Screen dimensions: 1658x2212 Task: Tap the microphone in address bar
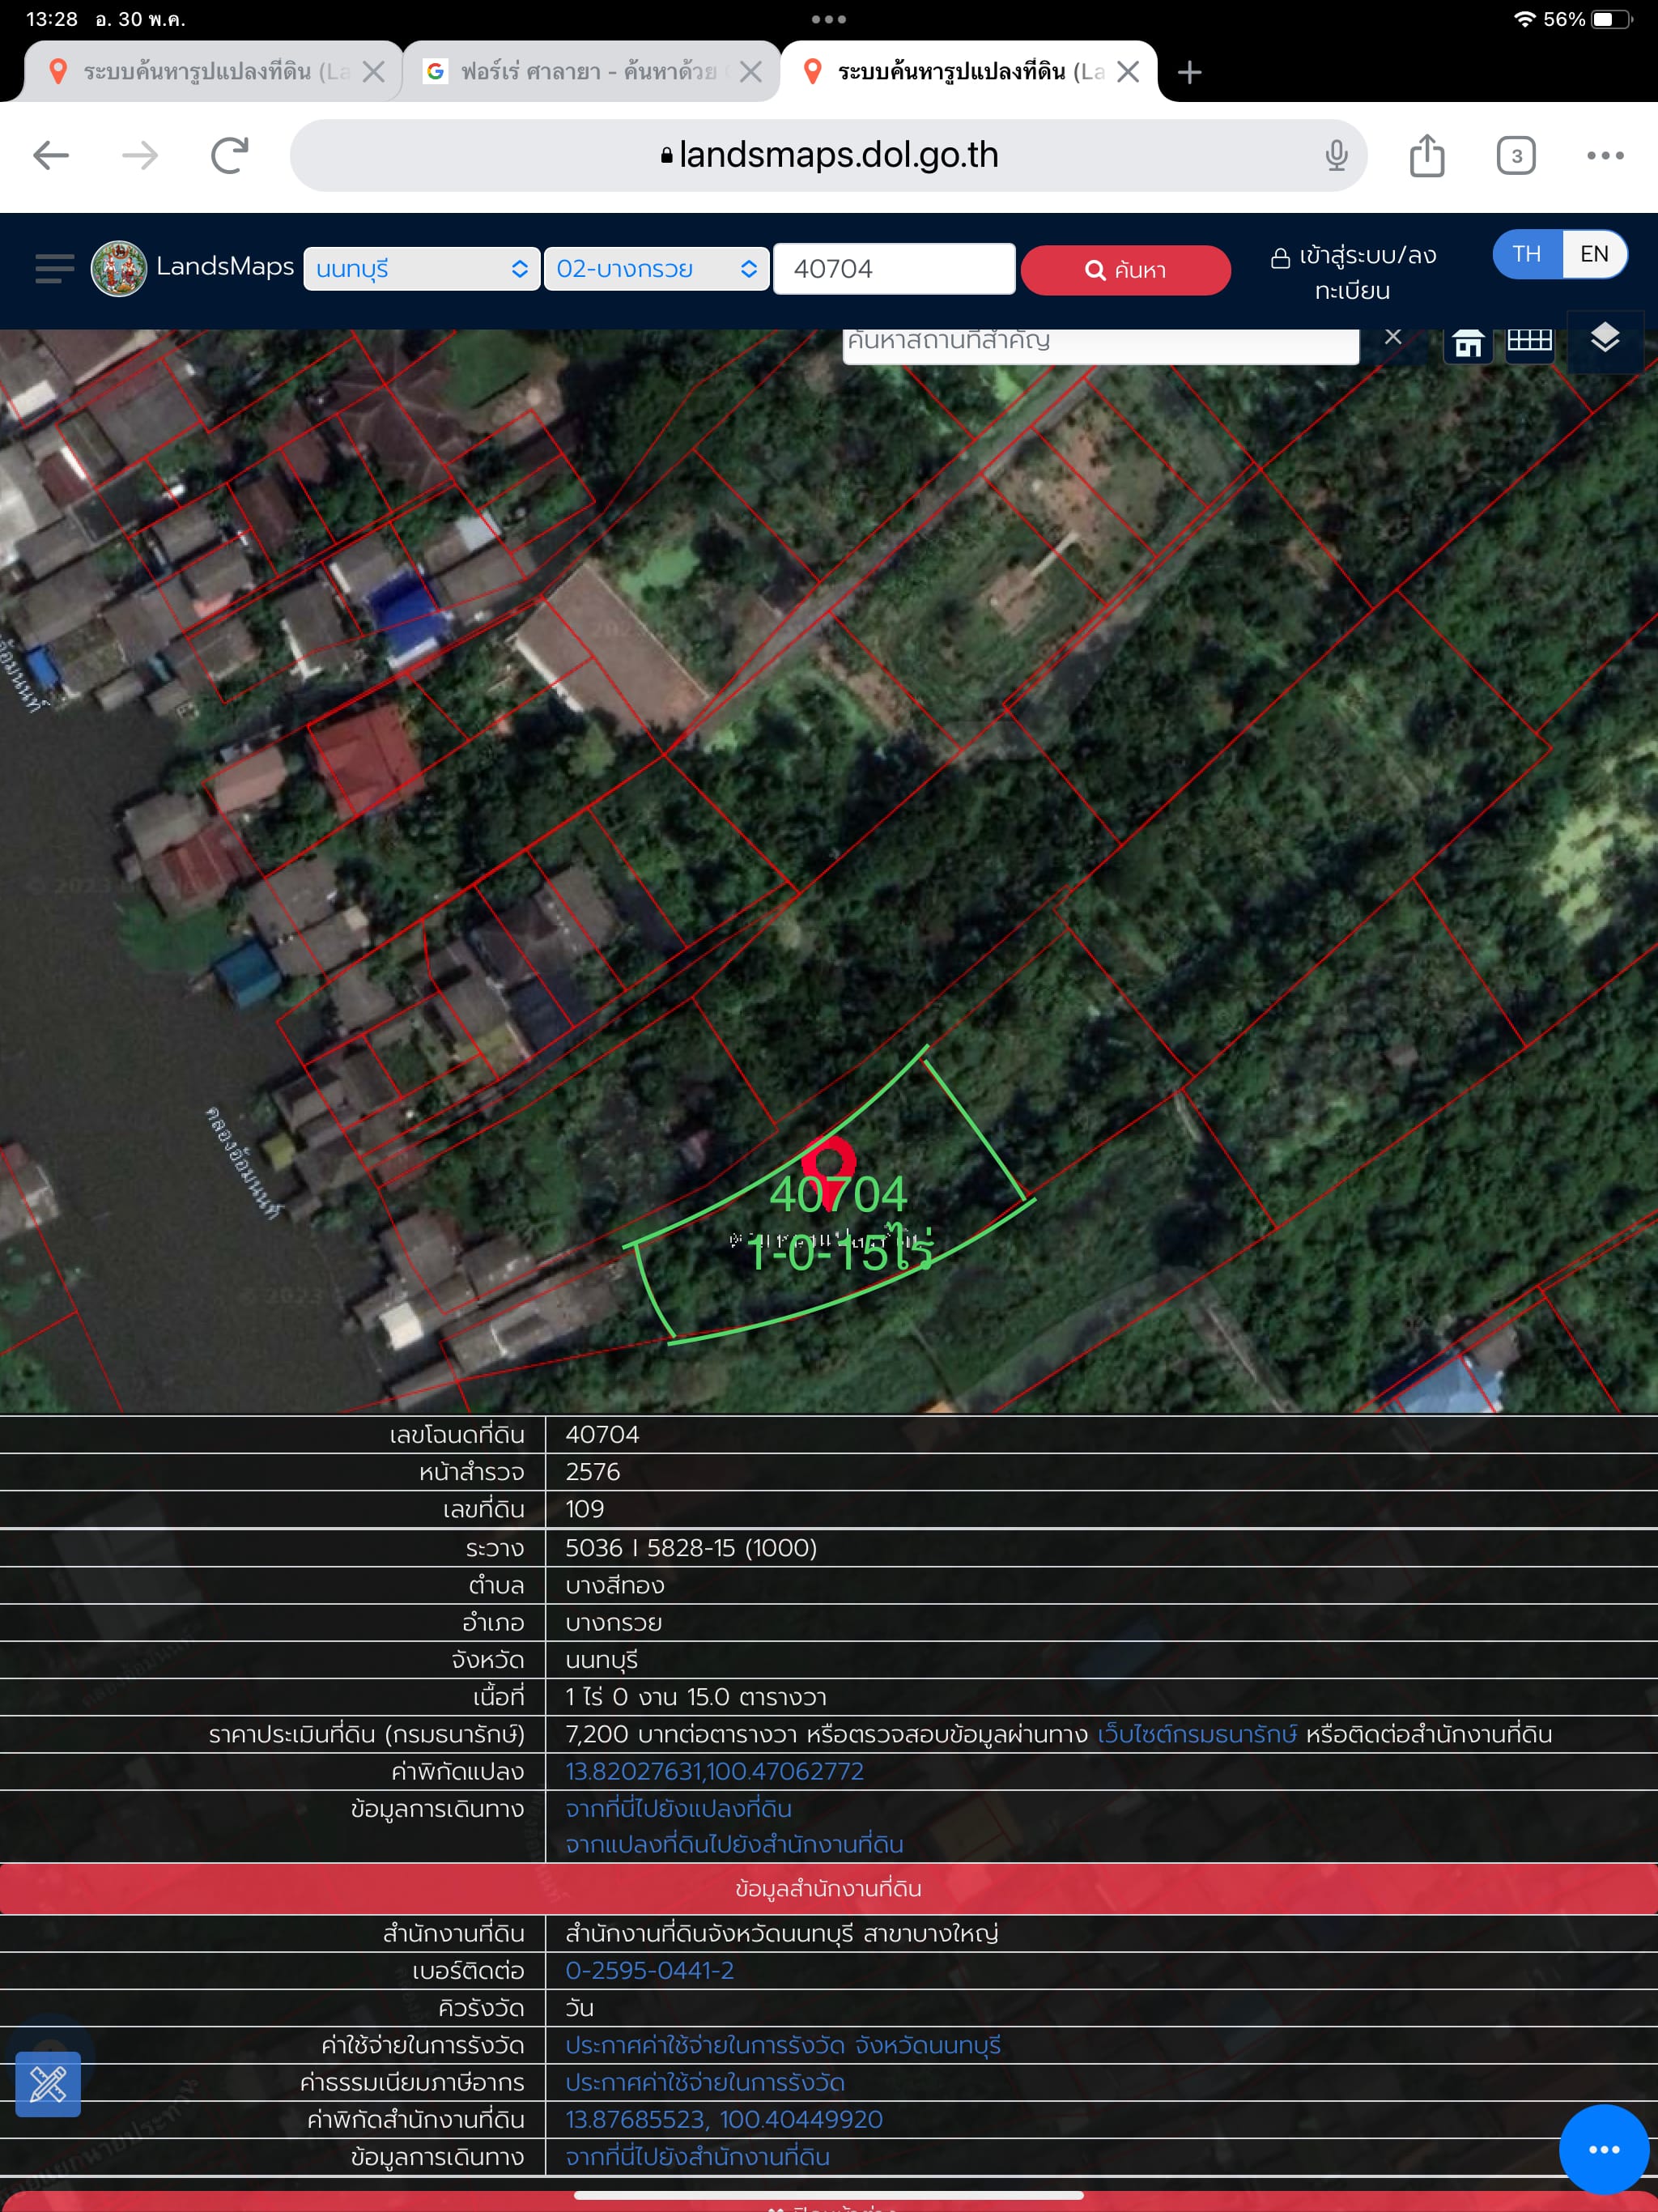1336,155
